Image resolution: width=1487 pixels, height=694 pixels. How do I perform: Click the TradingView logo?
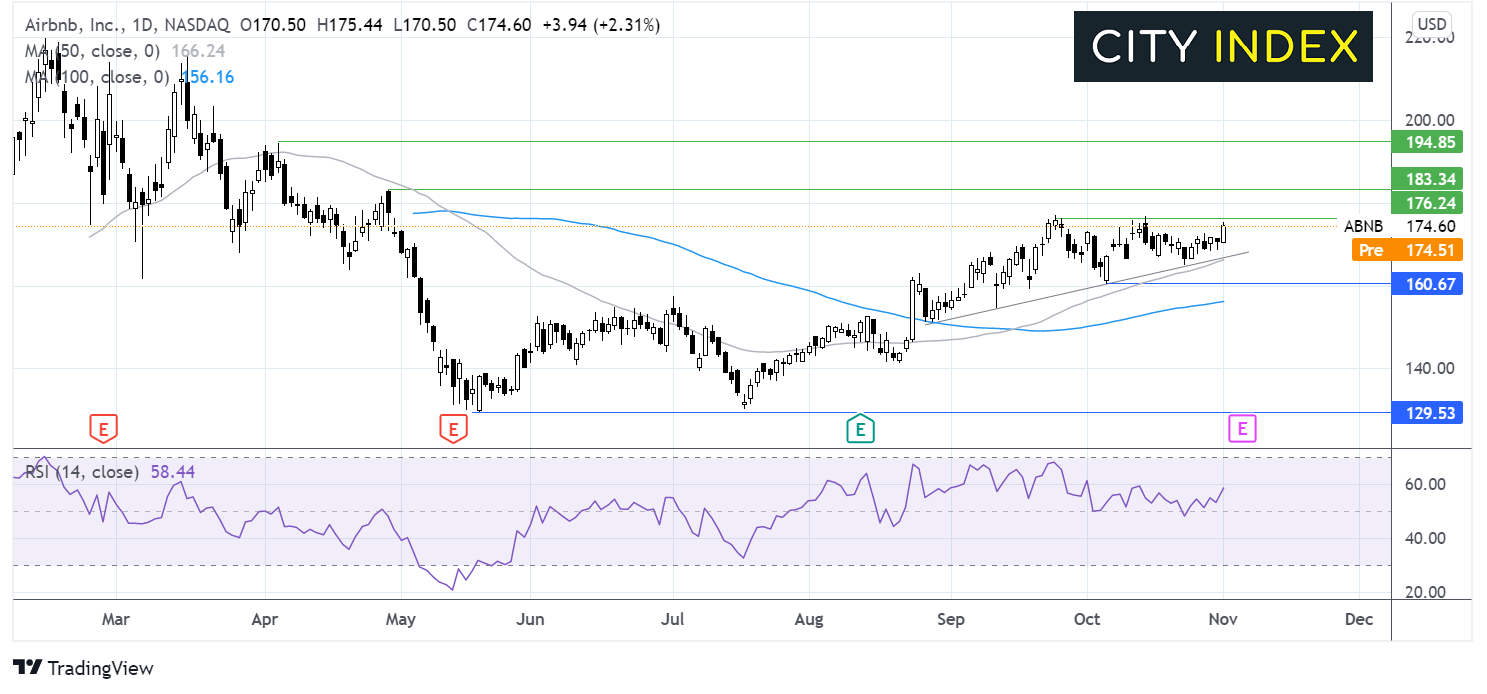coord(83,668)
